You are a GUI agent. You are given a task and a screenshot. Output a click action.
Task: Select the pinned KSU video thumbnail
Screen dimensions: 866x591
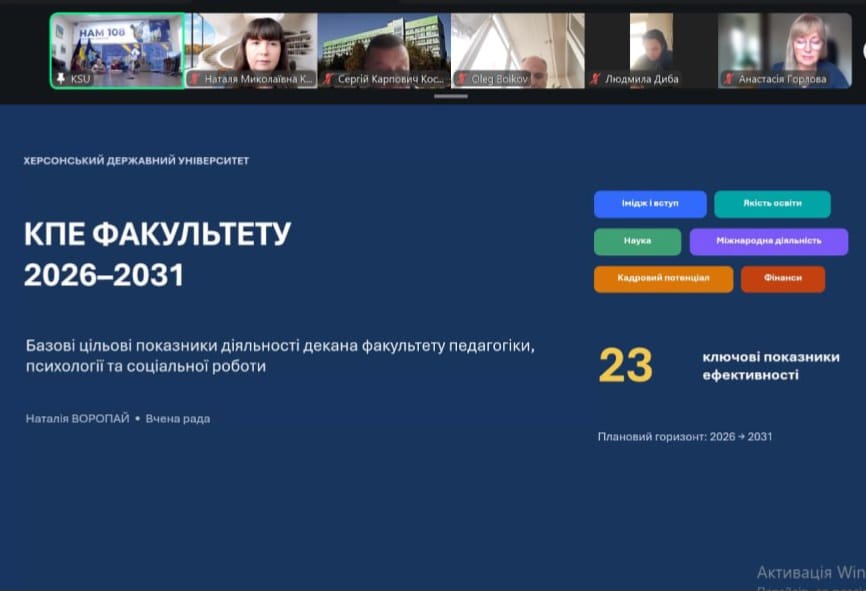click(x=118, y=50)
